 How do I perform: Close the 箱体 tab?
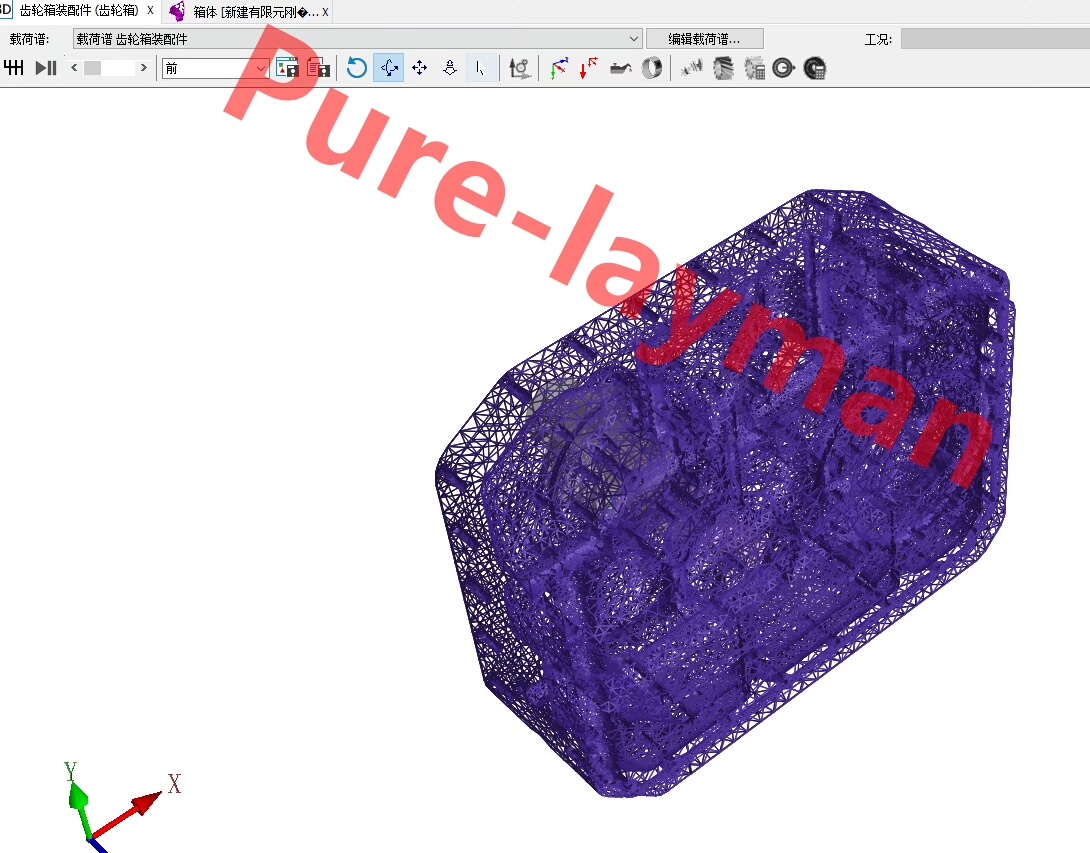[x=325, y=12]
